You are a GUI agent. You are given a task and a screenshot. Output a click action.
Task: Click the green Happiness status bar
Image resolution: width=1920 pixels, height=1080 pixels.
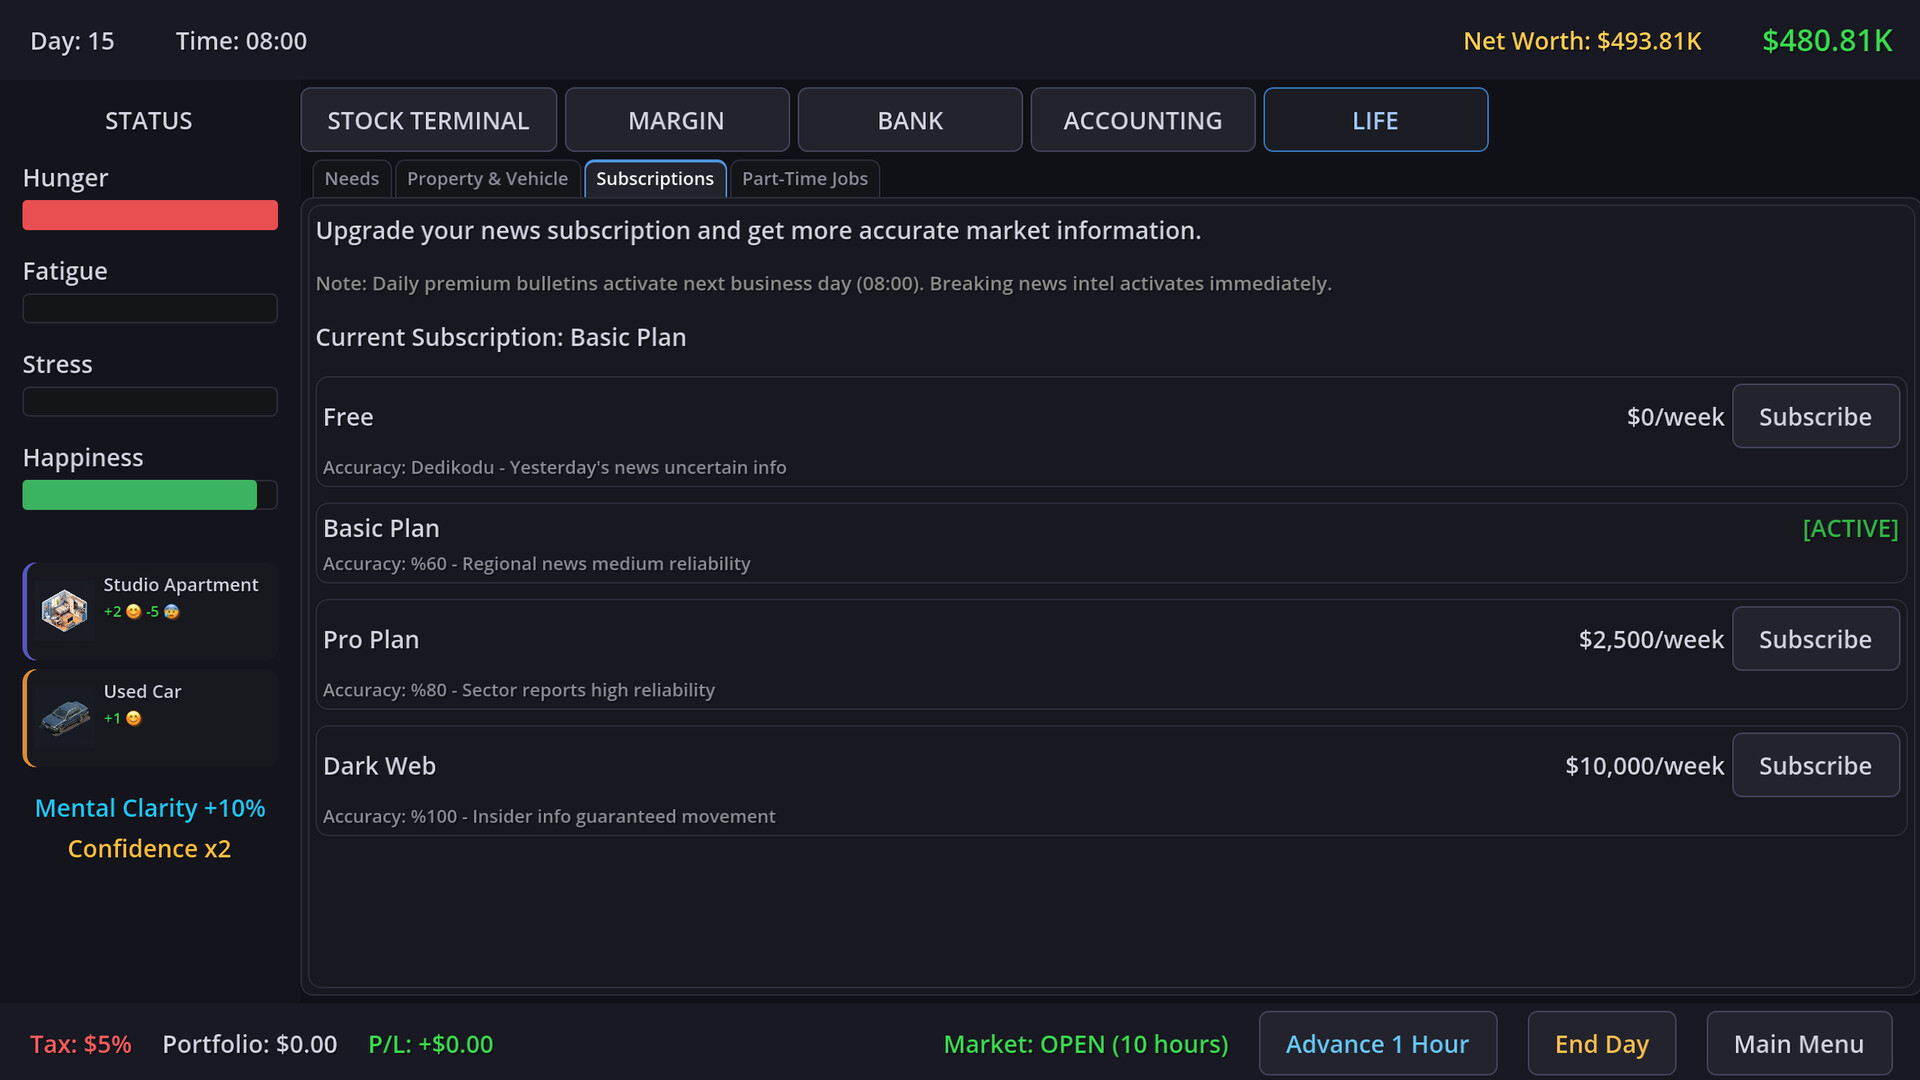pyautogui.click(x=140, y=495)
